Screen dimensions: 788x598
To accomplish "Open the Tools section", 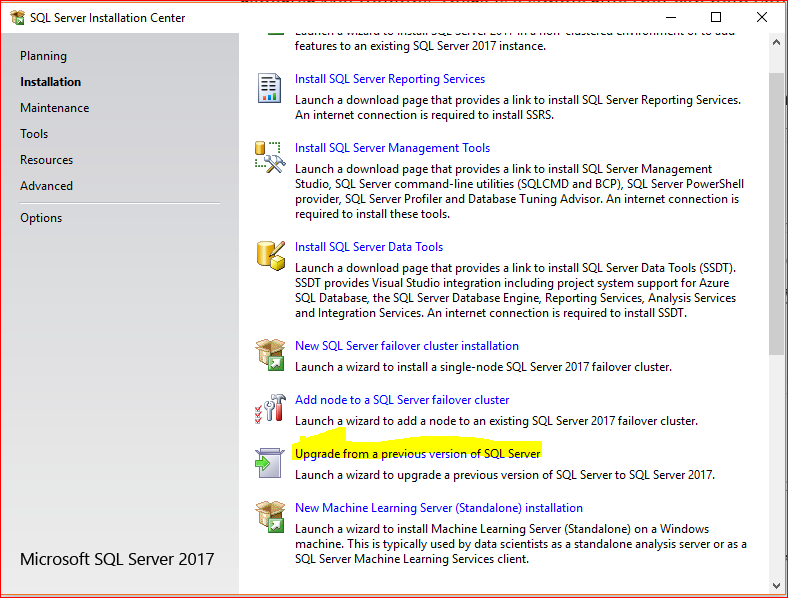I will point(34,134).
